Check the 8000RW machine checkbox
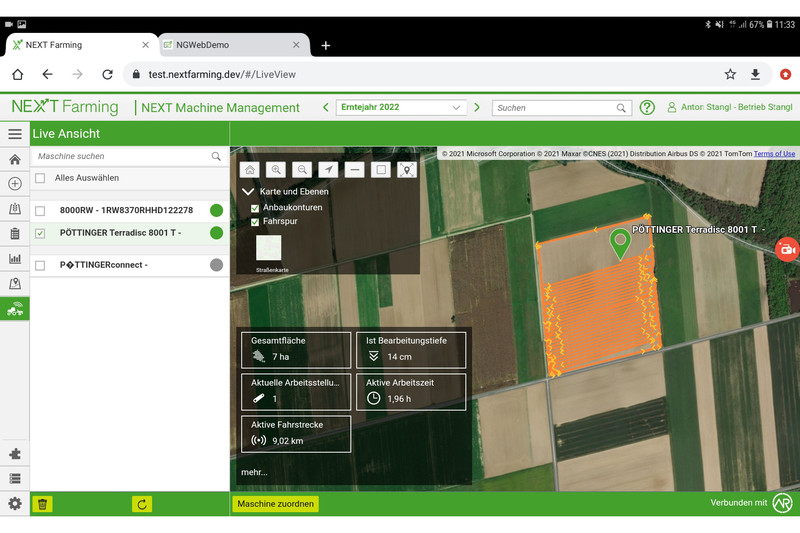Screen dimensions: 800x533 point(40,211)
